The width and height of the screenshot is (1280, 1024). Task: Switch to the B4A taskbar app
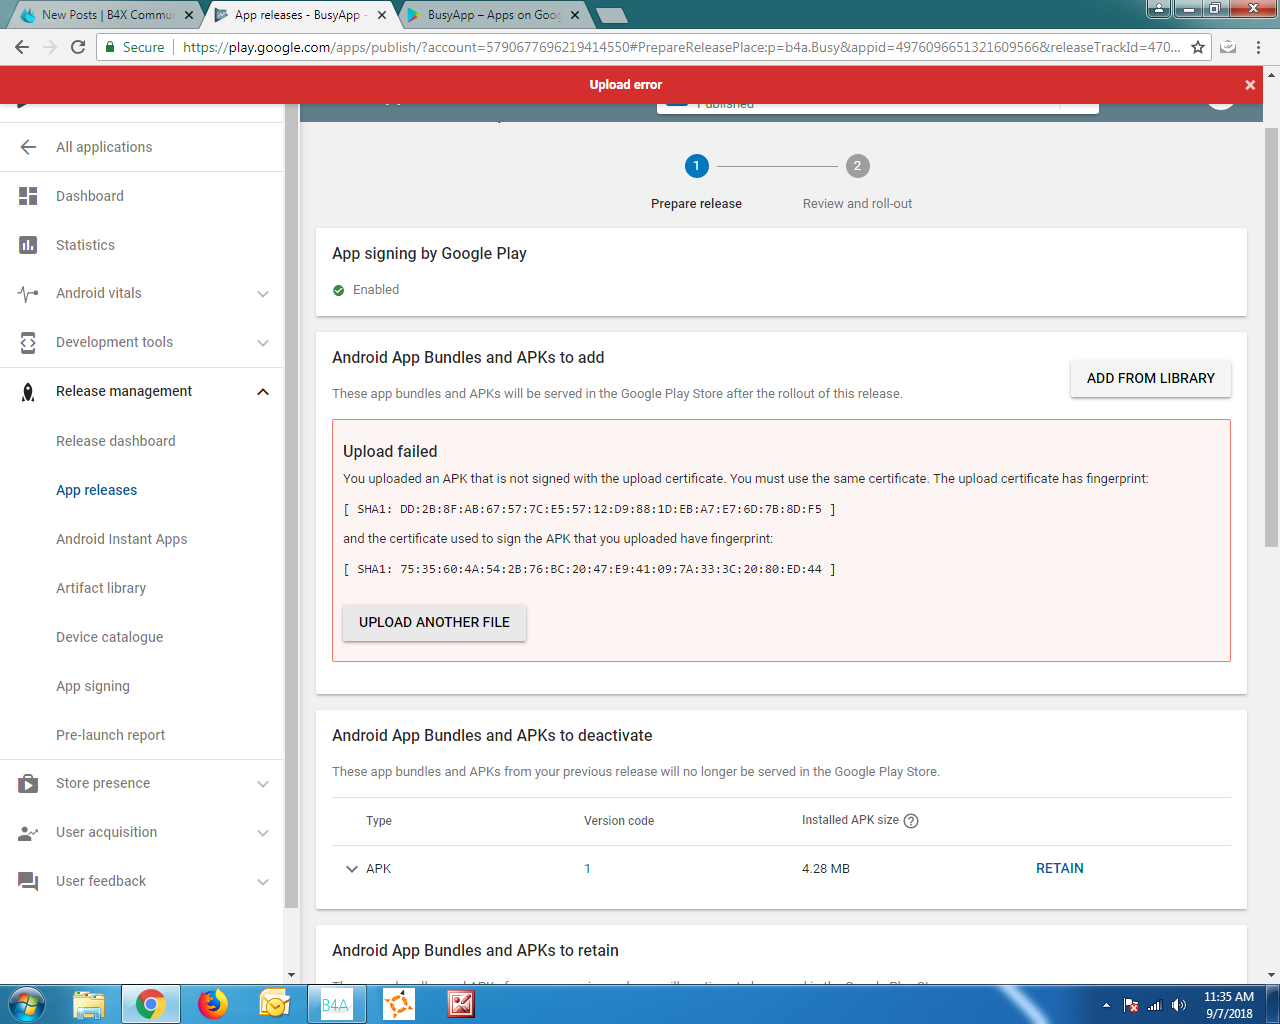coord(336,1004)
